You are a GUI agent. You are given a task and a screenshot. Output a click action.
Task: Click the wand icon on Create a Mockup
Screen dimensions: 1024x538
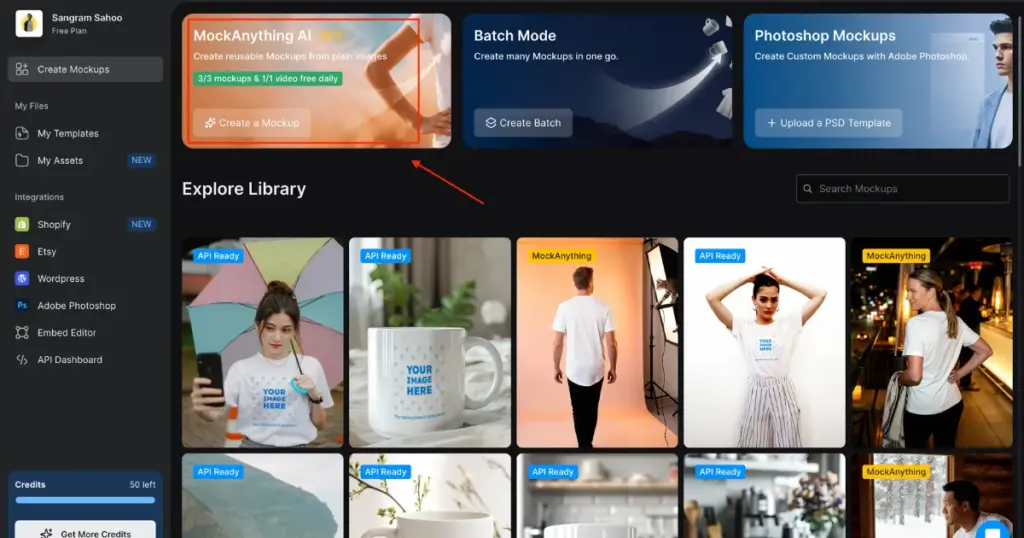pos(210,123)
